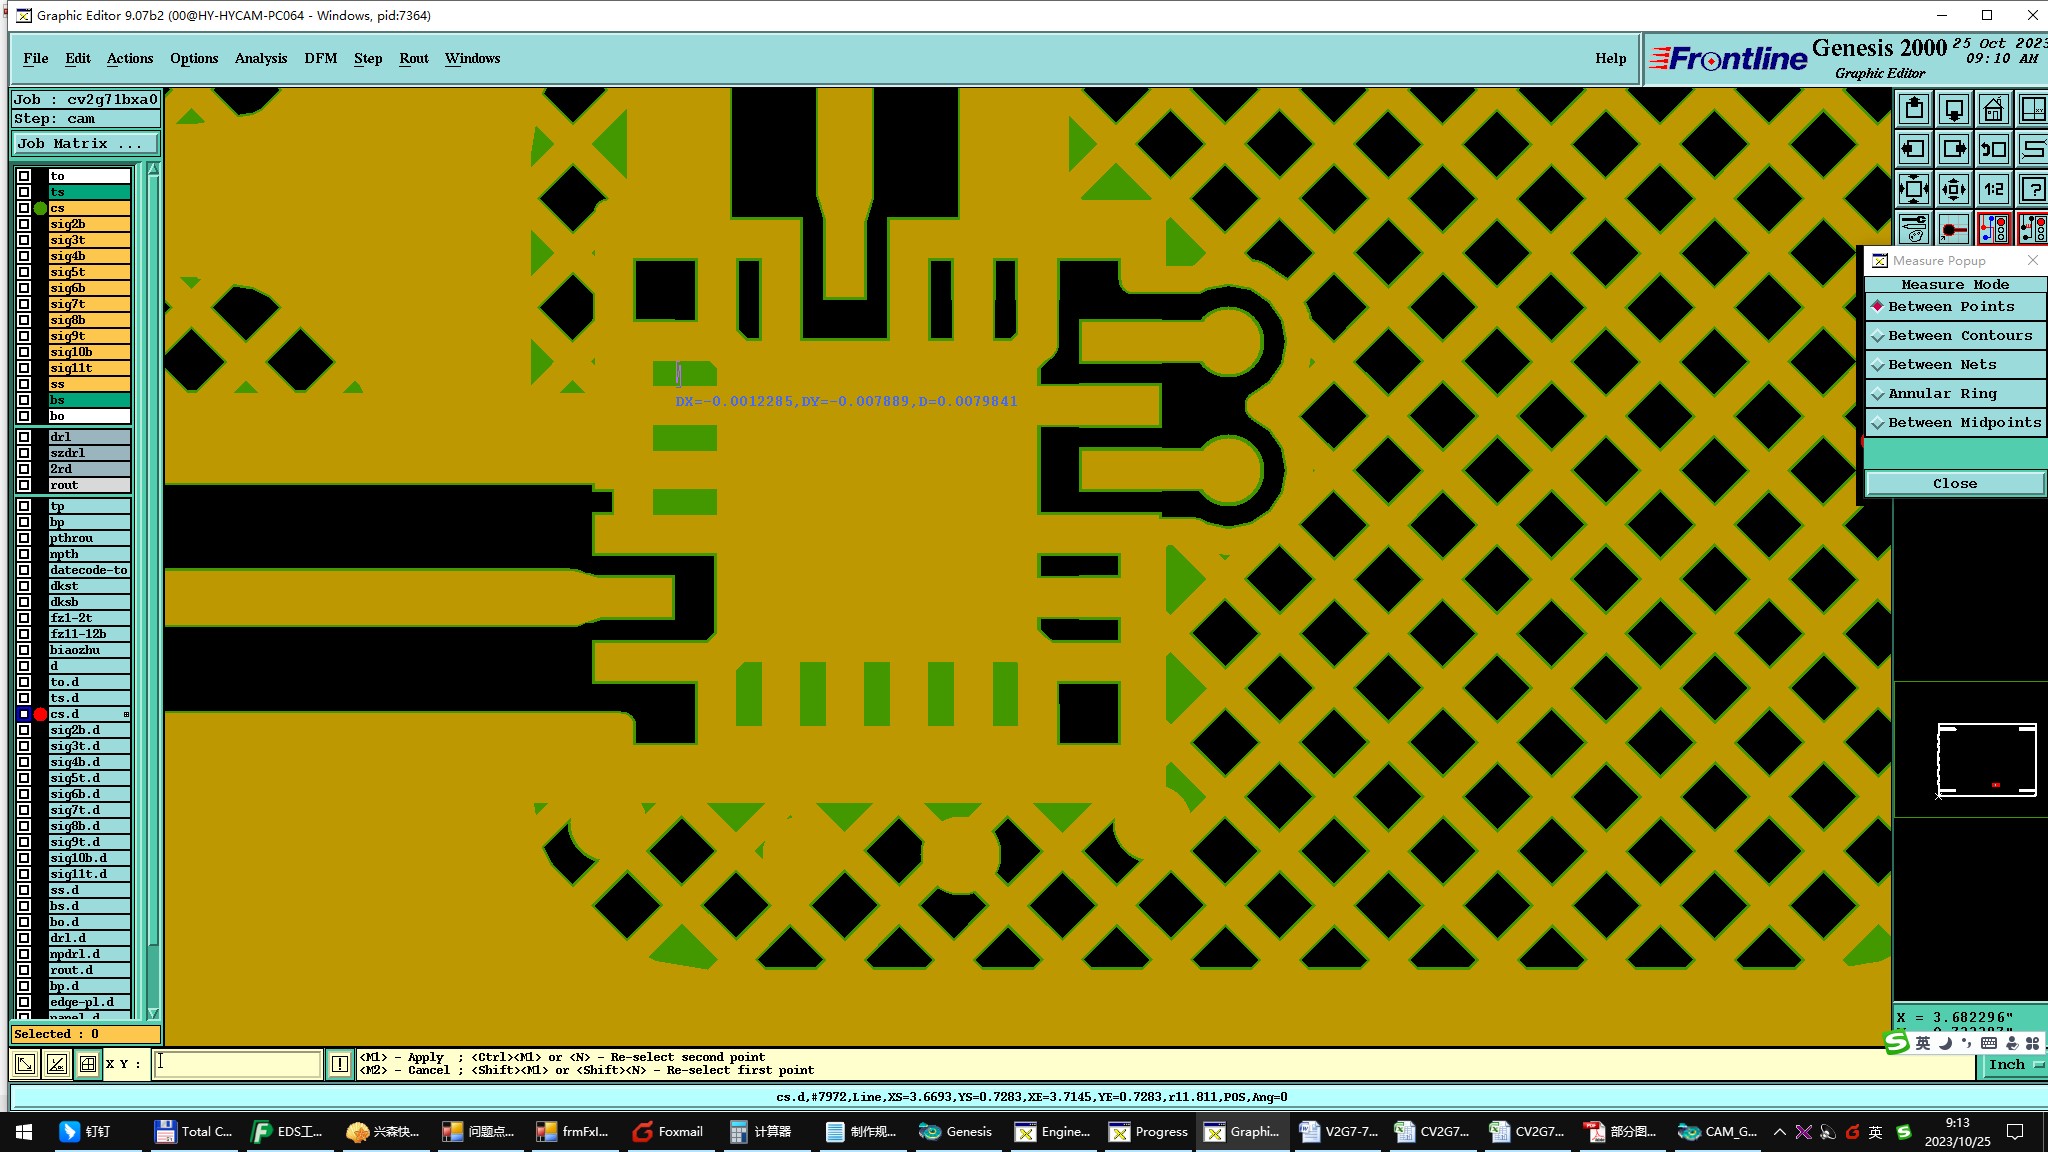Toggle checkbox for the sig2b layer
This screenshot has width=2048, height=1152.
pyautogui.click(x=24, y=224)
